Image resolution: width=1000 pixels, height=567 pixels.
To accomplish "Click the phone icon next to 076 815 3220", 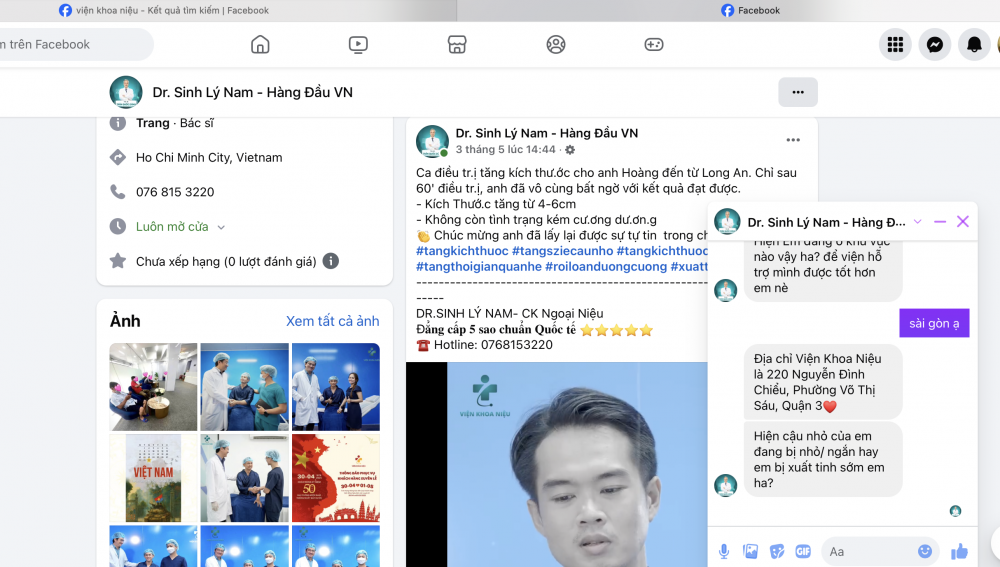I will click(117, 191).
